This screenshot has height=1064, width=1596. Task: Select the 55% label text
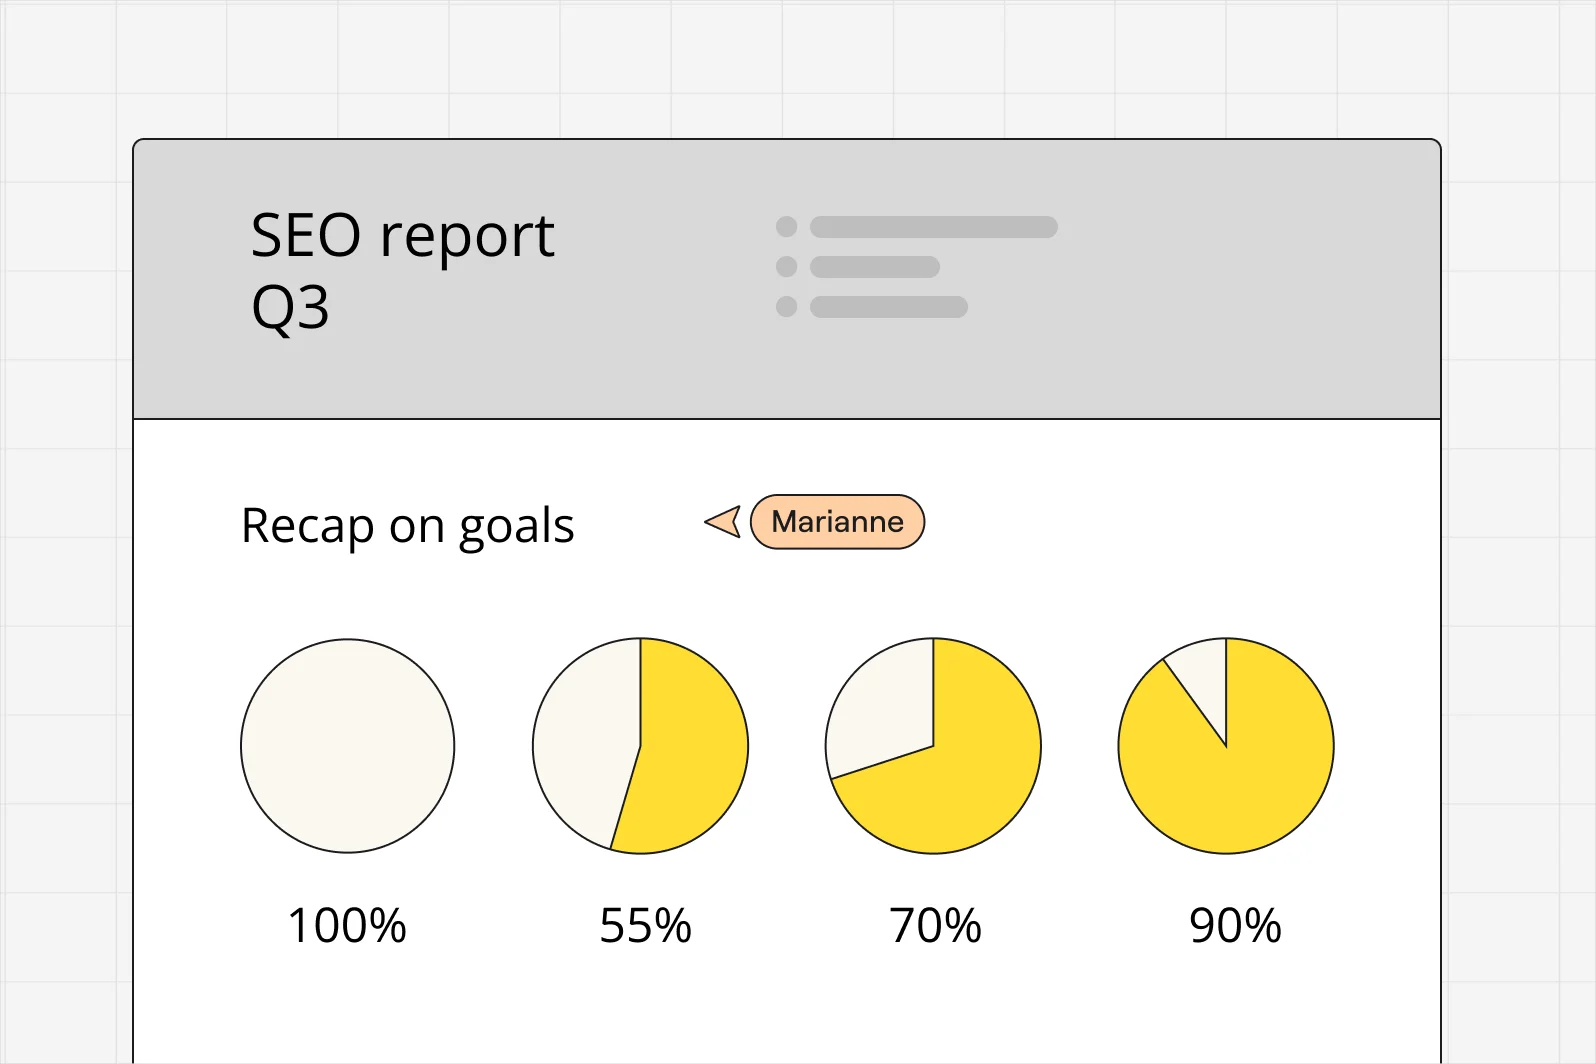point(645,926)
